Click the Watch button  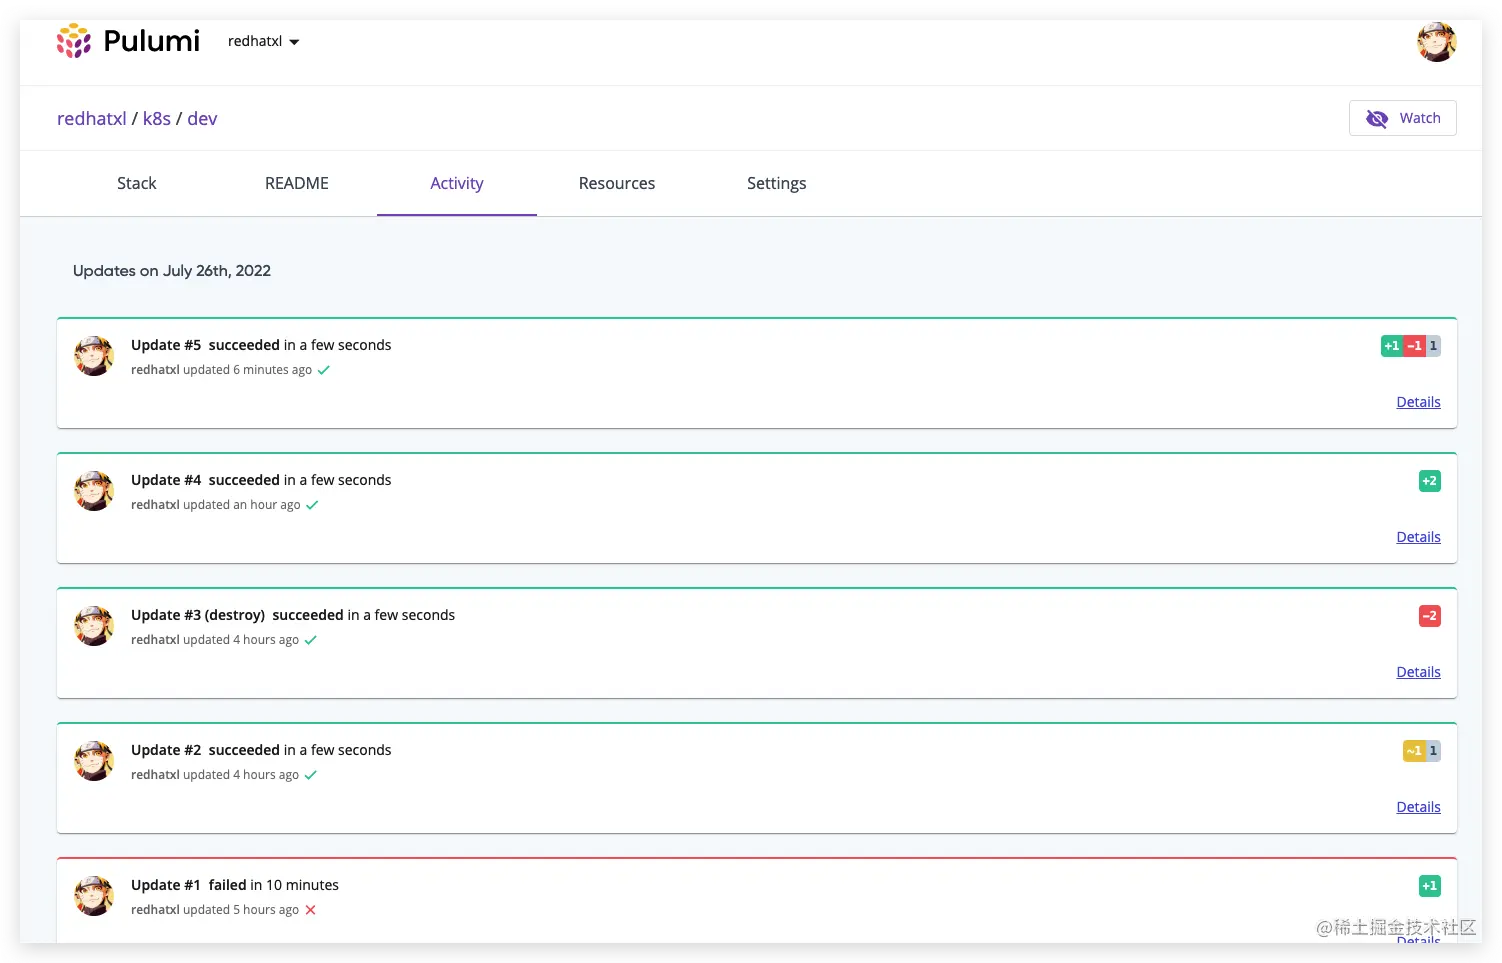pos(1402,118)
